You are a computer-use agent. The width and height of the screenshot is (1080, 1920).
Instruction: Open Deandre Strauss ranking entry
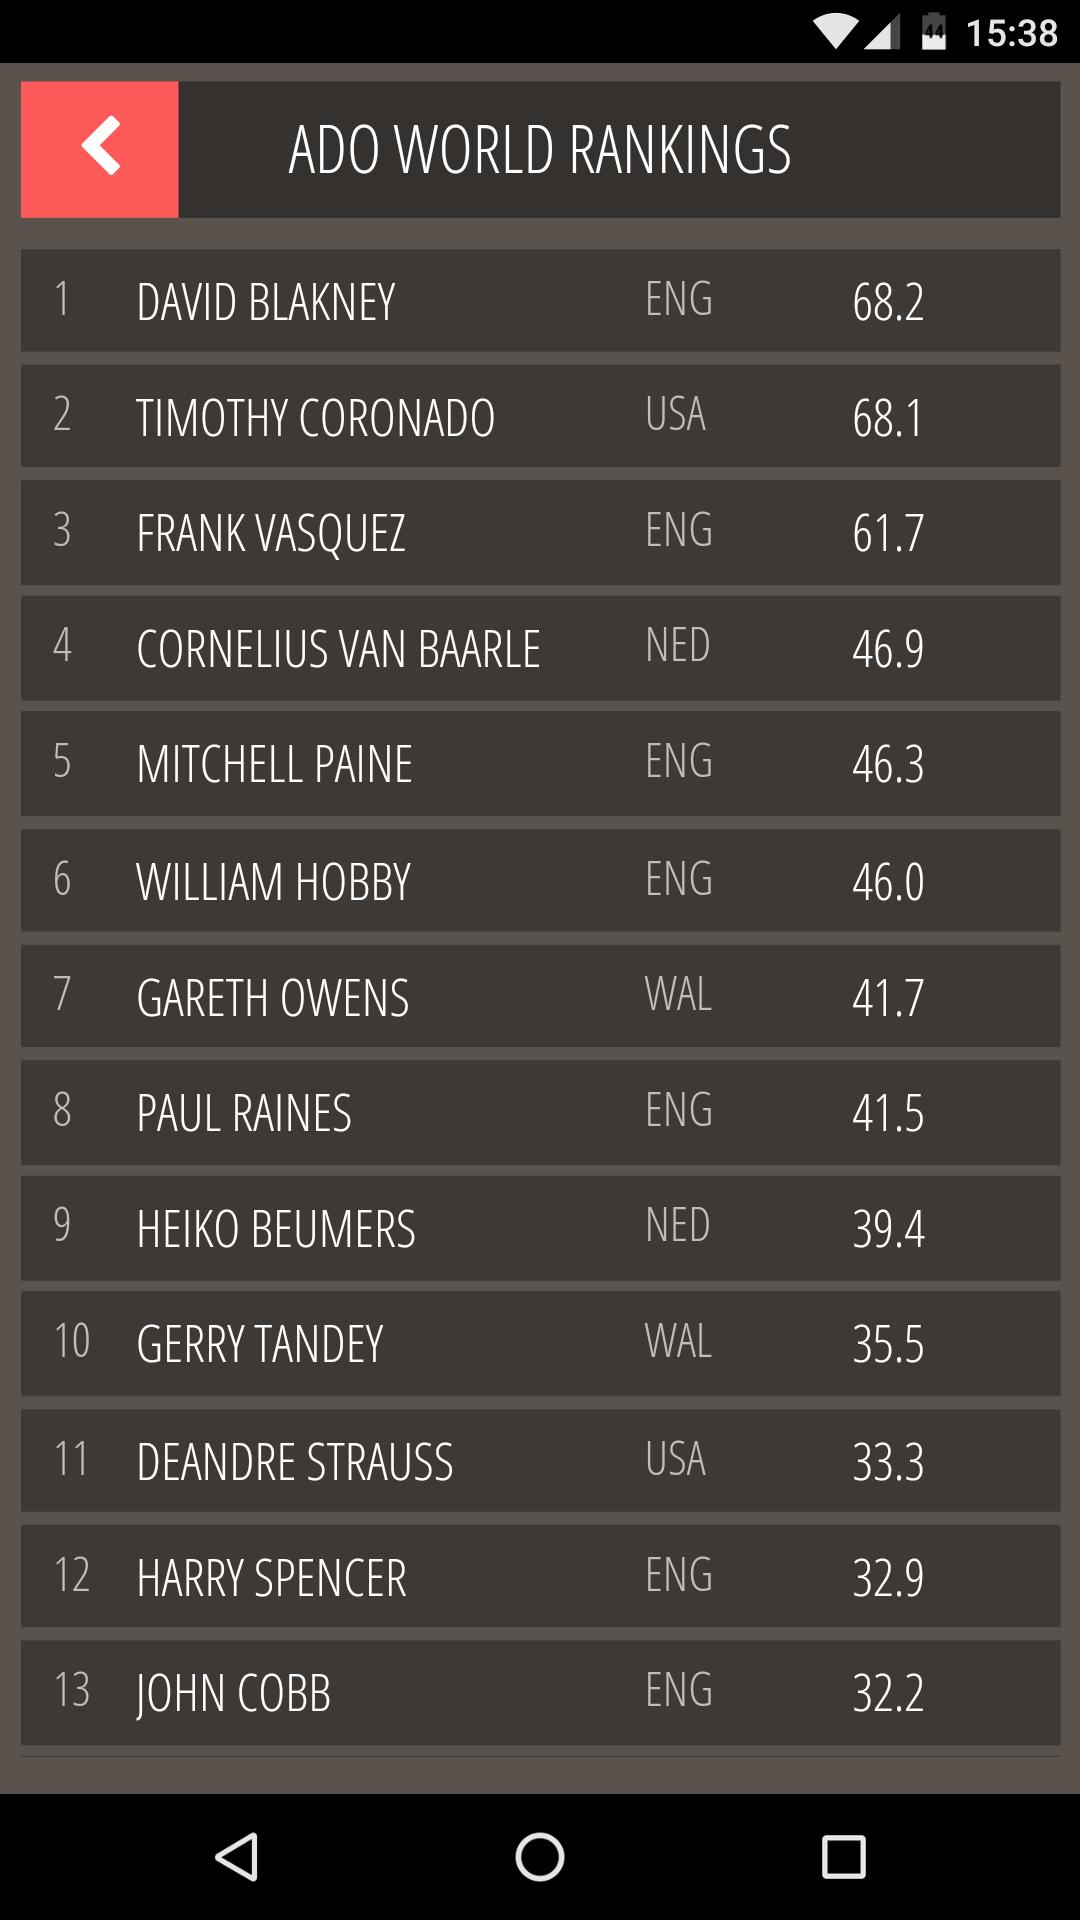point(540,1461)
